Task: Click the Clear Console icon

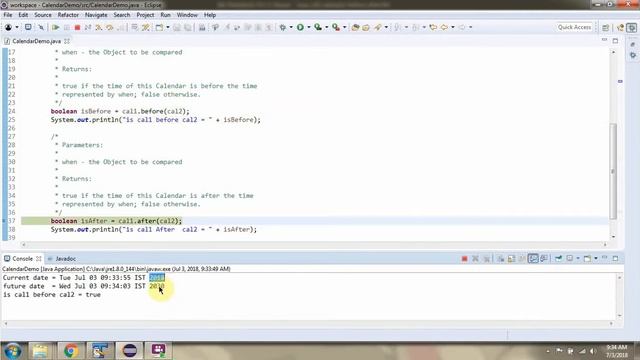Action: (x=500, y=258)
